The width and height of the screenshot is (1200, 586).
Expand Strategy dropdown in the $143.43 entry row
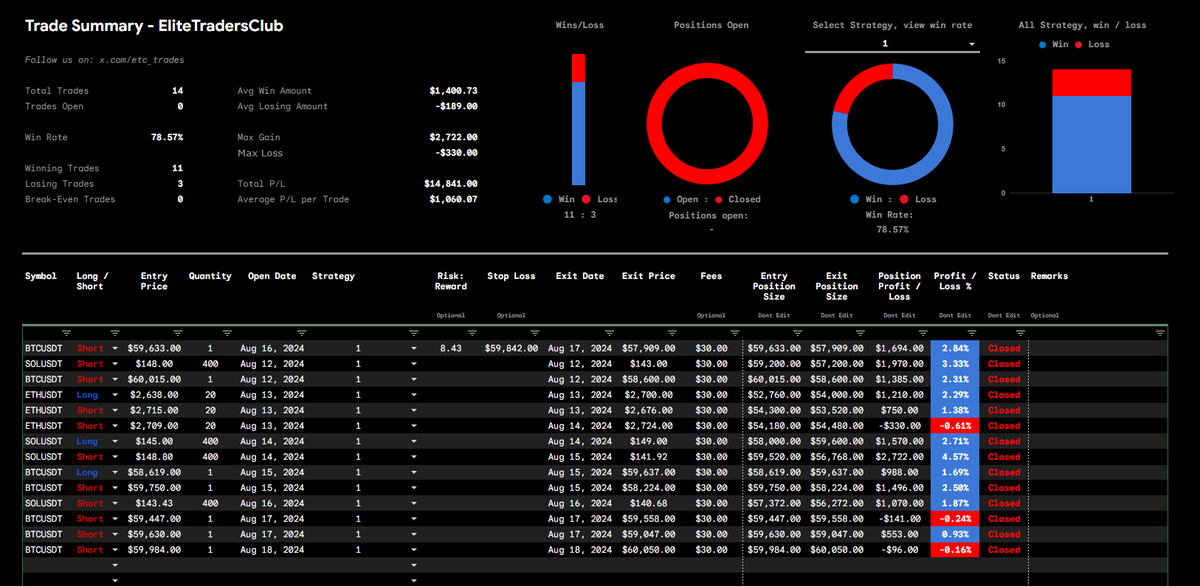click(413, 503)
